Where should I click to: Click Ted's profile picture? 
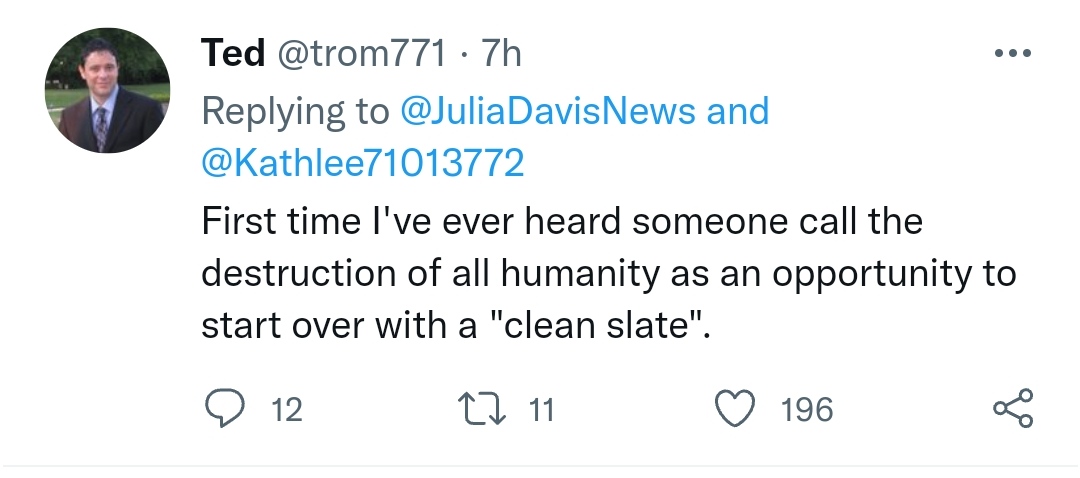[x=107, y=91]
